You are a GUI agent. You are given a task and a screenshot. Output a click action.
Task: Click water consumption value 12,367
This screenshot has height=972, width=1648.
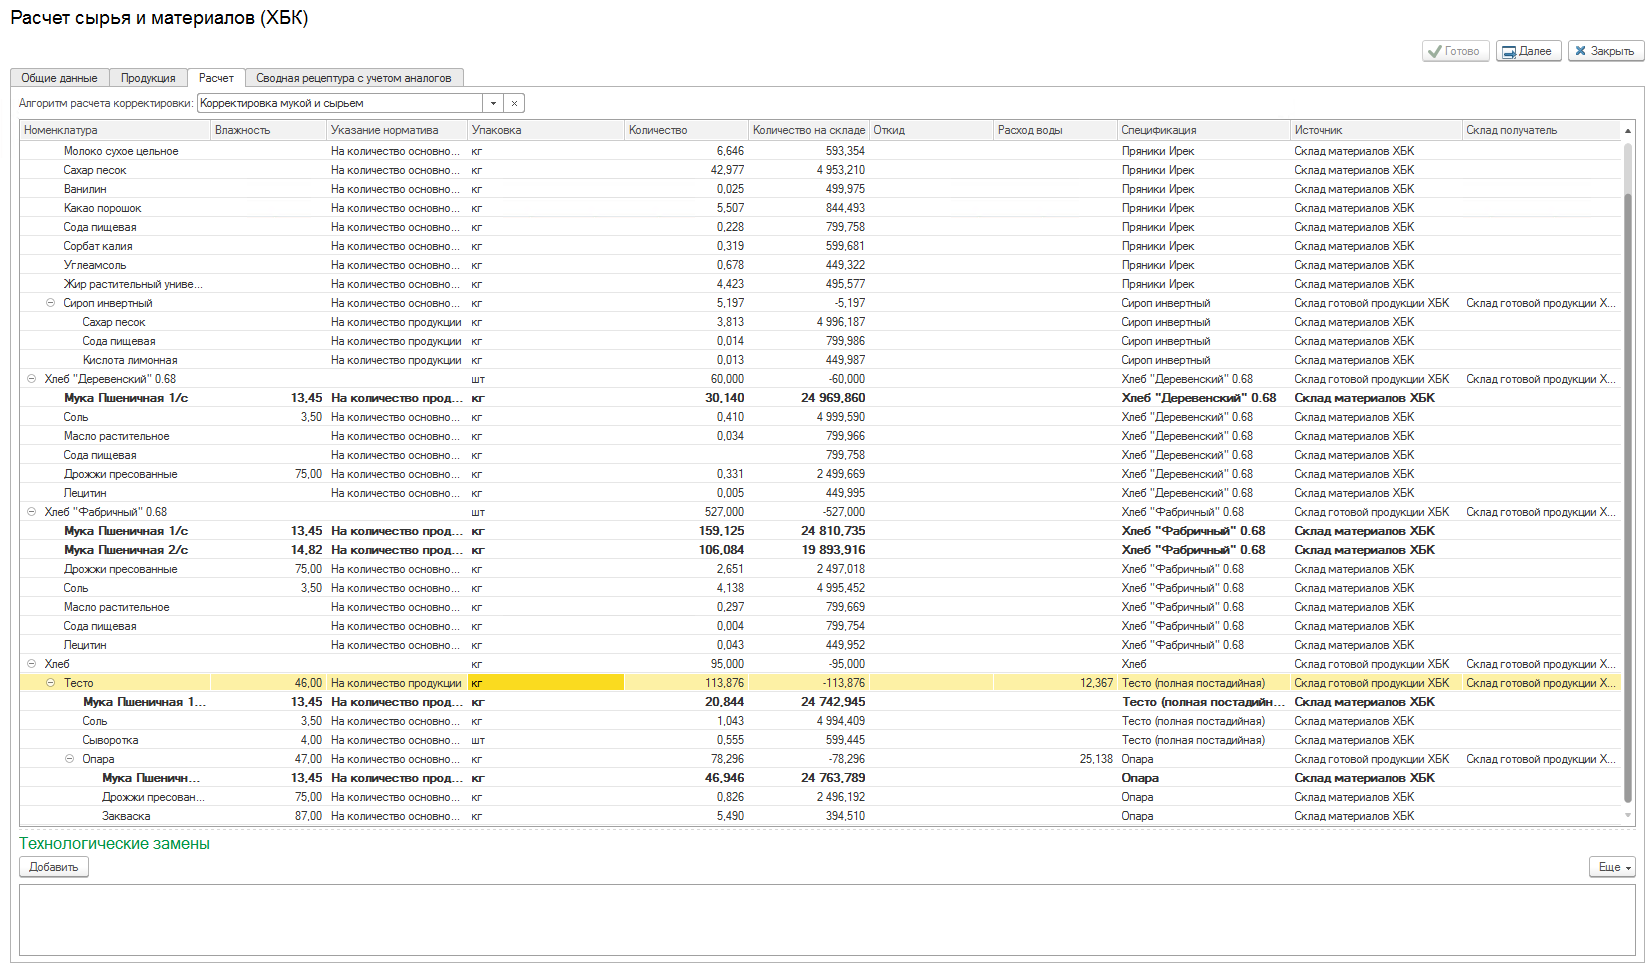tap(1096, 683)
